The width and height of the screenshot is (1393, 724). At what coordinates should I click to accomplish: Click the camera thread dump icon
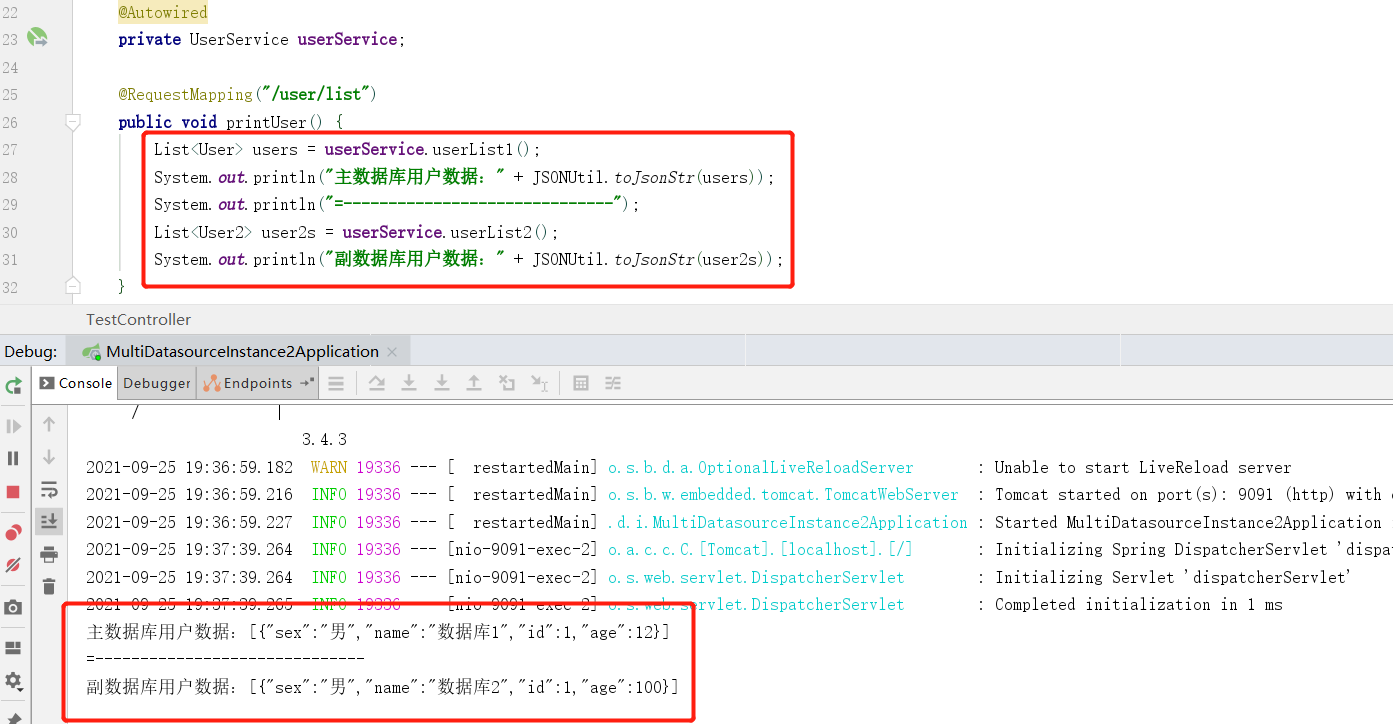(x=14, y=607)
